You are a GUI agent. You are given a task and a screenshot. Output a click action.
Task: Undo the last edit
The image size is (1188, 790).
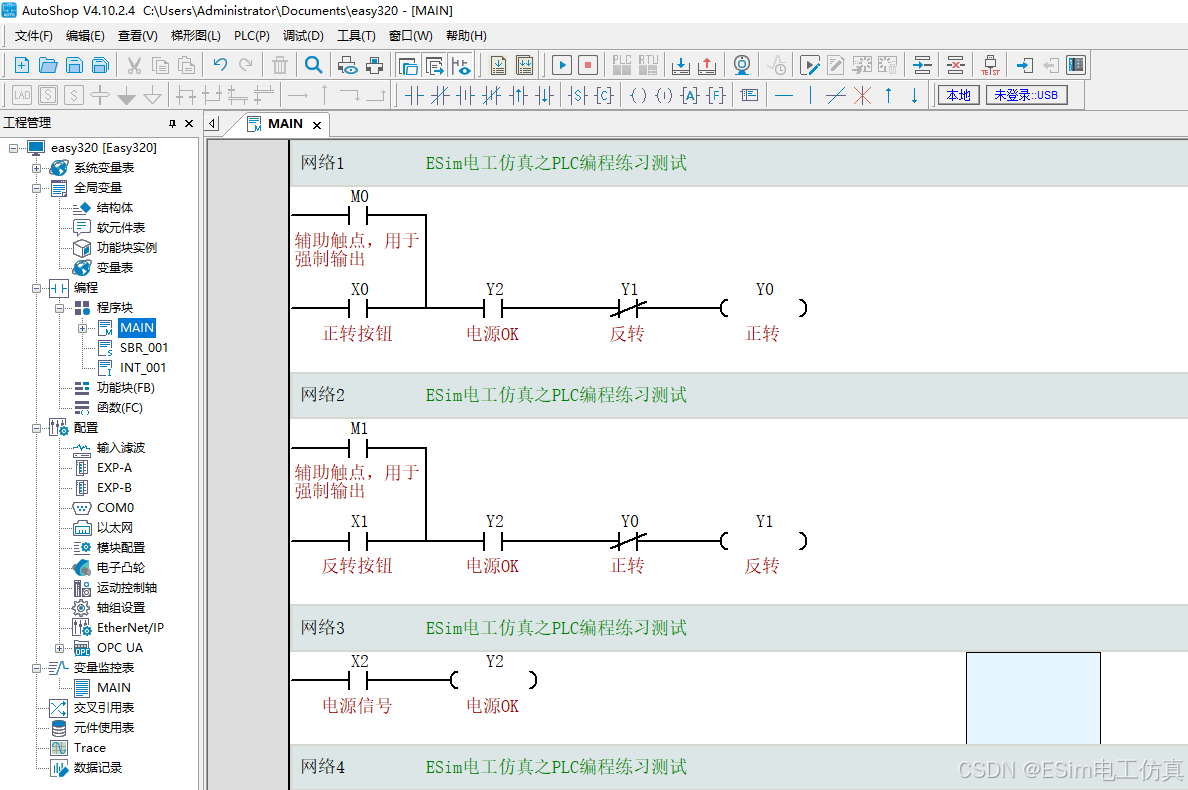(220, 65)
